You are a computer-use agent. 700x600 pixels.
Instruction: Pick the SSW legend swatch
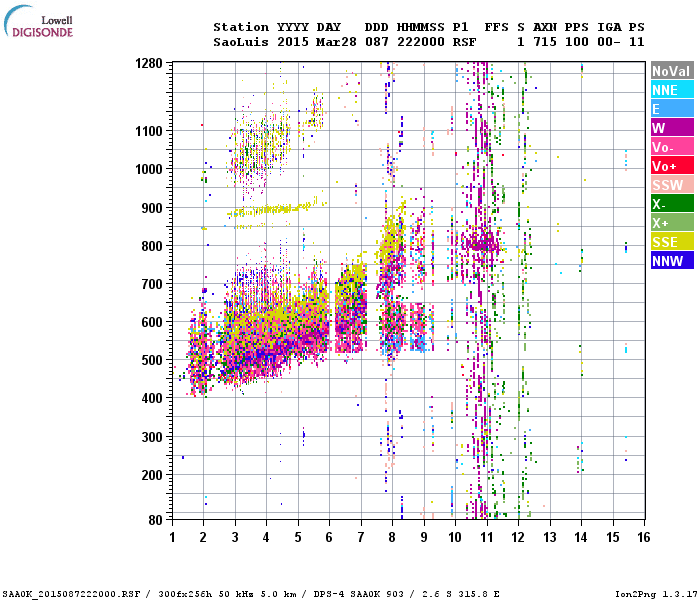coord(672,185)
